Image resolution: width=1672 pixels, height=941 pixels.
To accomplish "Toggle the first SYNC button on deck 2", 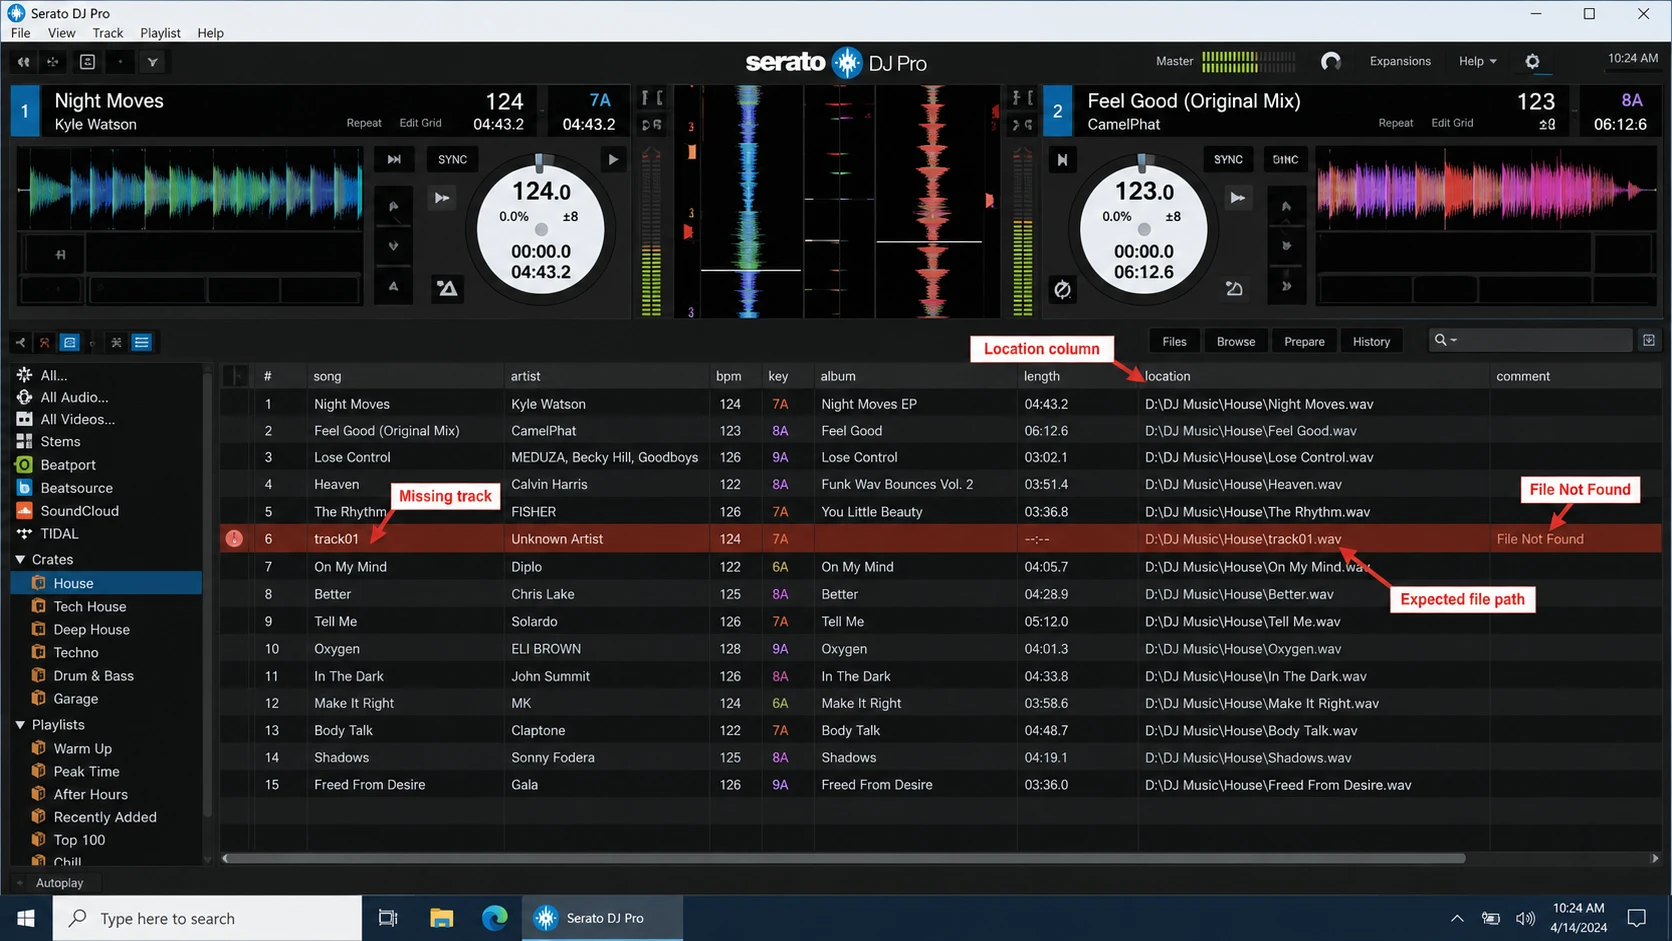I will (1228, 160).
